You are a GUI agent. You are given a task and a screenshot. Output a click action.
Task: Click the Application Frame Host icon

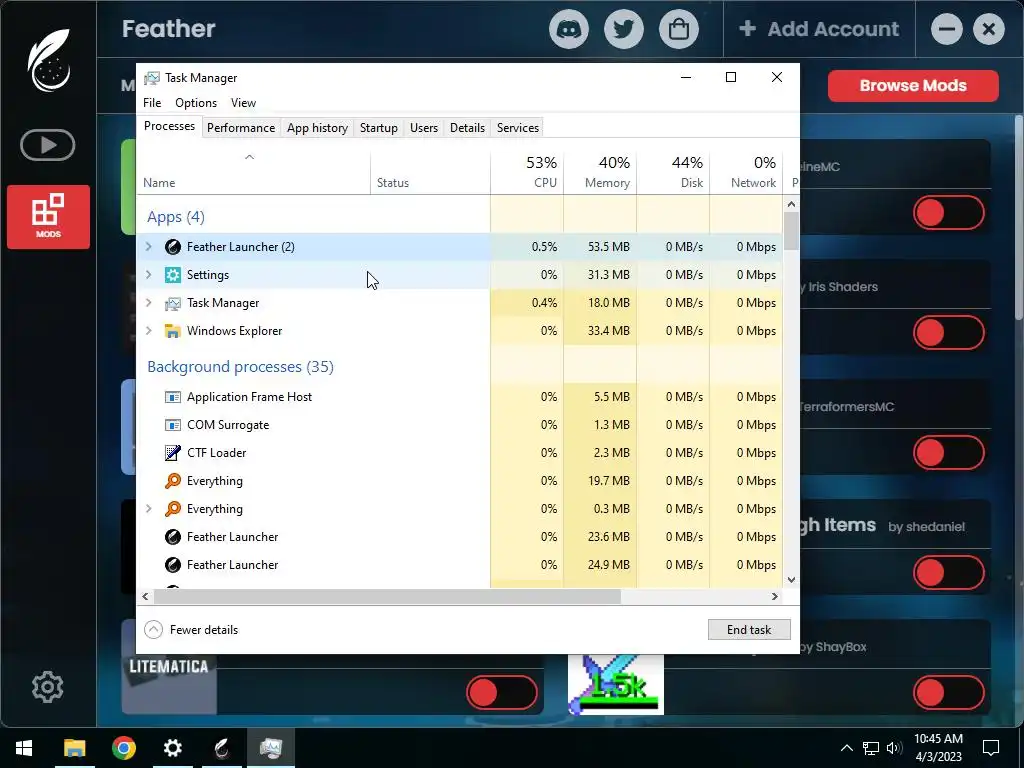[172, 397]
